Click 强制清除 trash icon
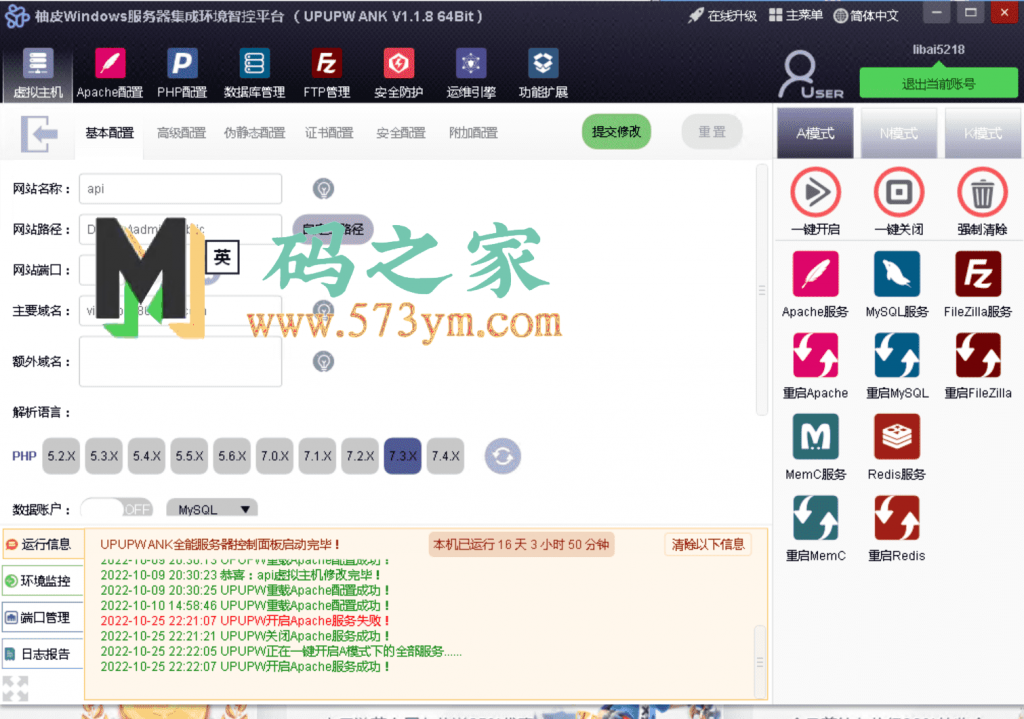 982,193
